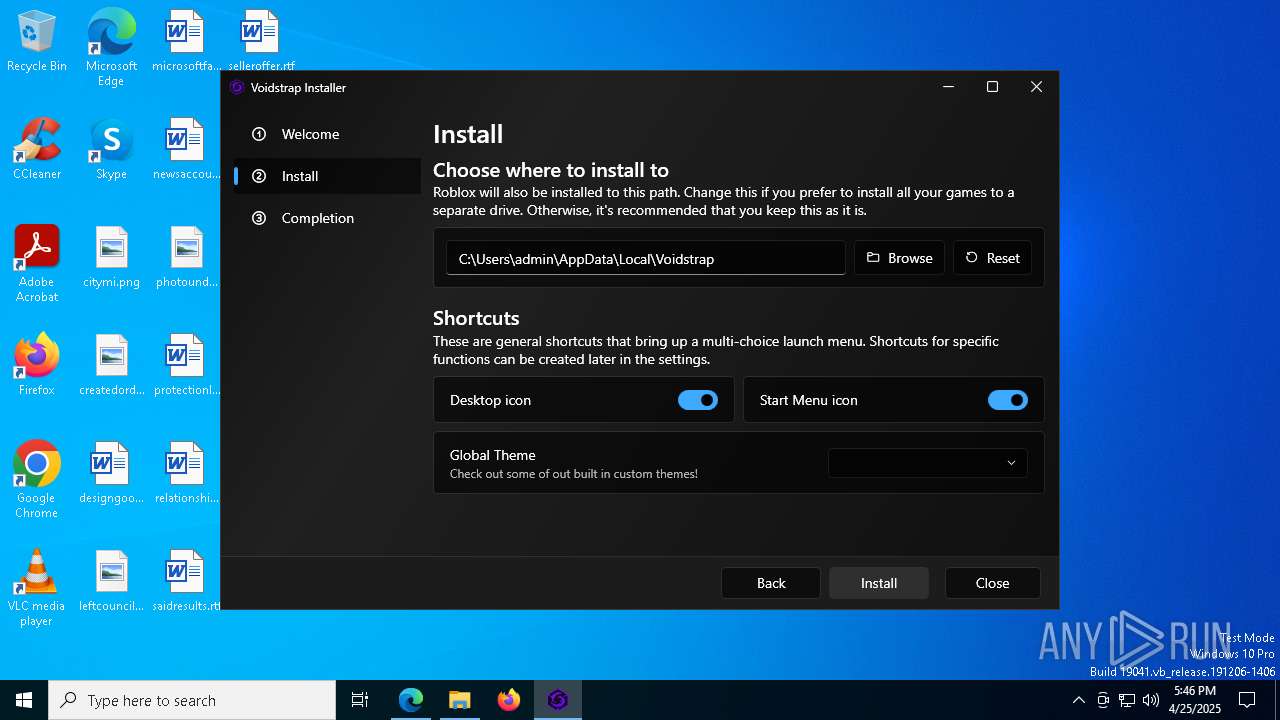
Task: Select the Install step in the sidebar
Action: [x=300, y=176]
